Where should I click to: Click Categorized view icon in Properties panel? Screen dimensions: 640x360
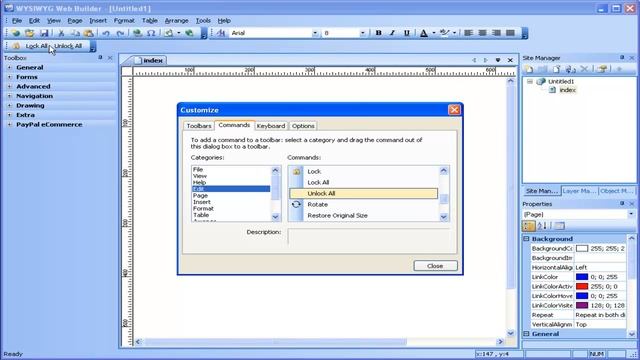(529, 225)
